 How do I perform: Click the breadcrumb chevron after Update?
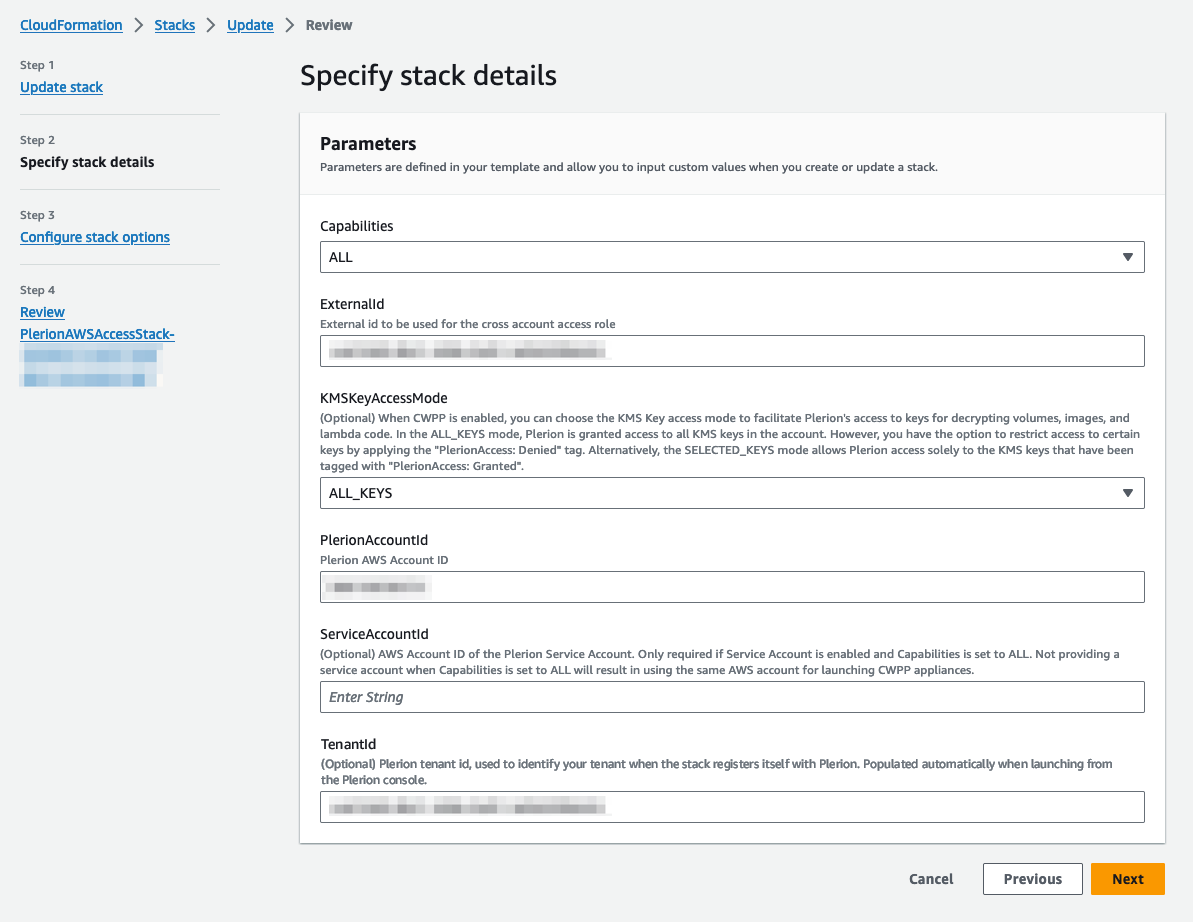click(x=289, y=25)
